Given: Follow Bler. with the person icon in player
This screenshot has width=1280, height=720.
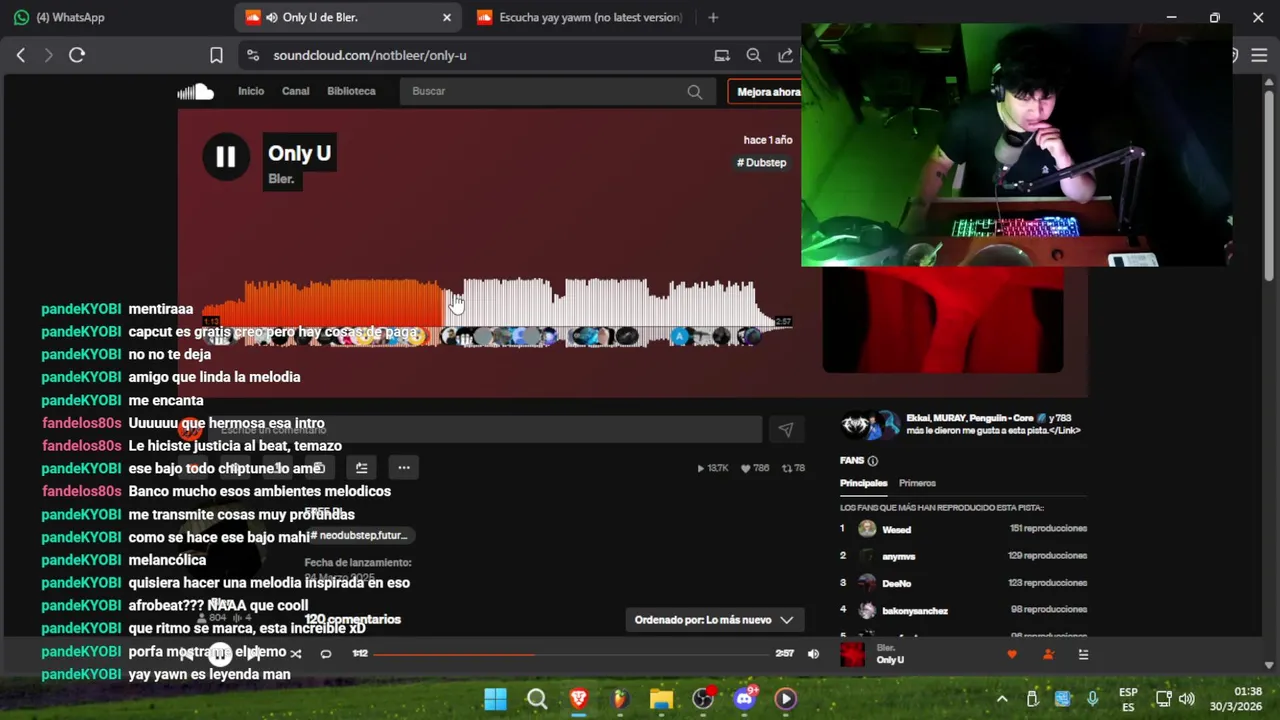Looking at the screenshot, I should (1048, 655).
